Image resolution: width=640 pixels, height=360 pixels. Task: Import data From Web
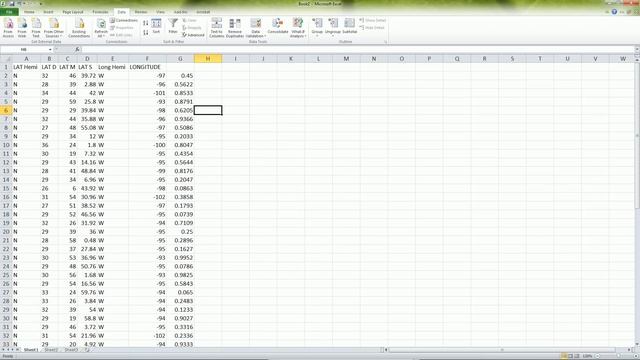[x=22, y=28]
